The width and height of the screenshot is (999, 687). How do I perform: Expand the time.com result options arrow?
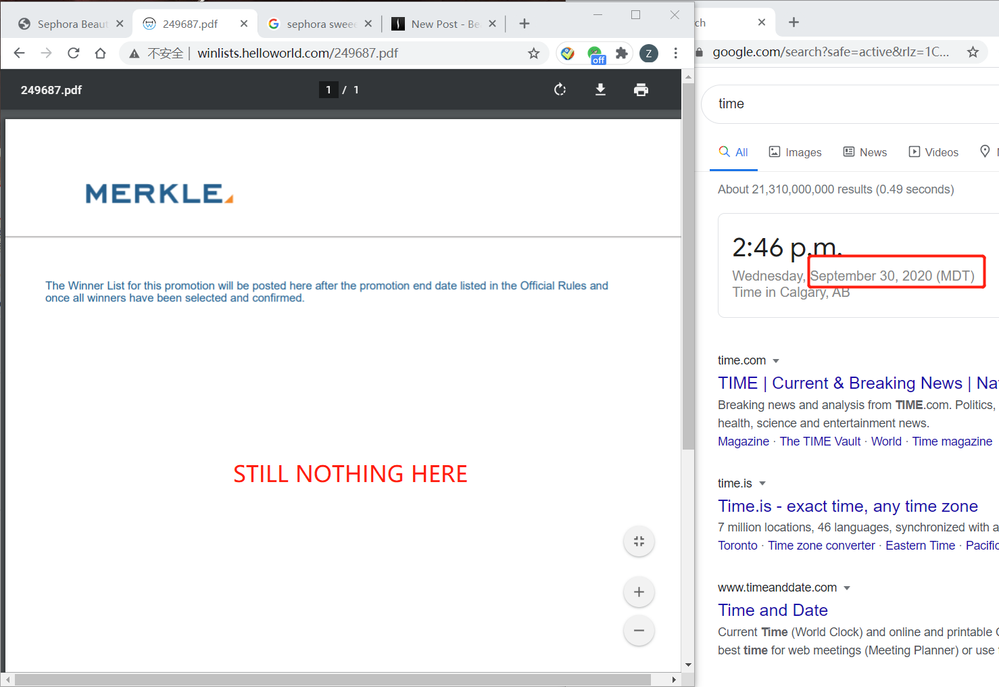click(x=776, y=361)
